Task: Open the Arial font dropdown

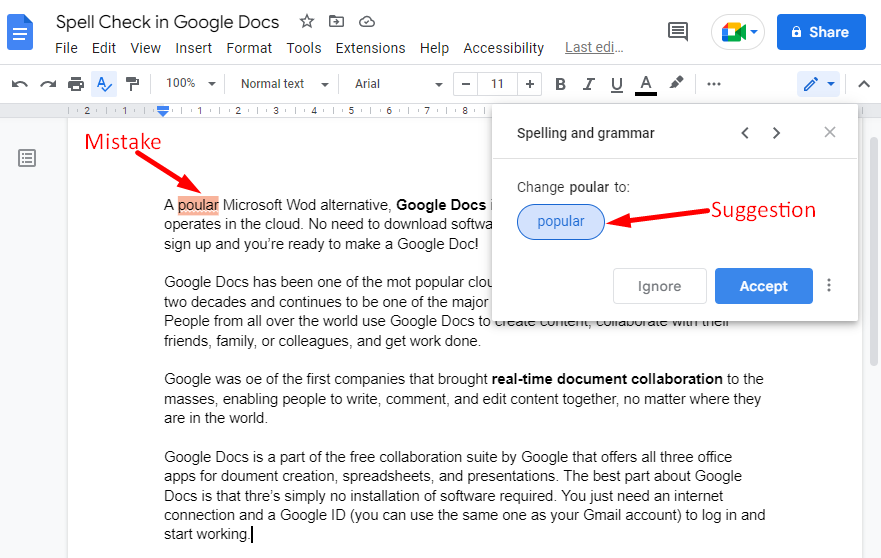Action: [398, 84]
